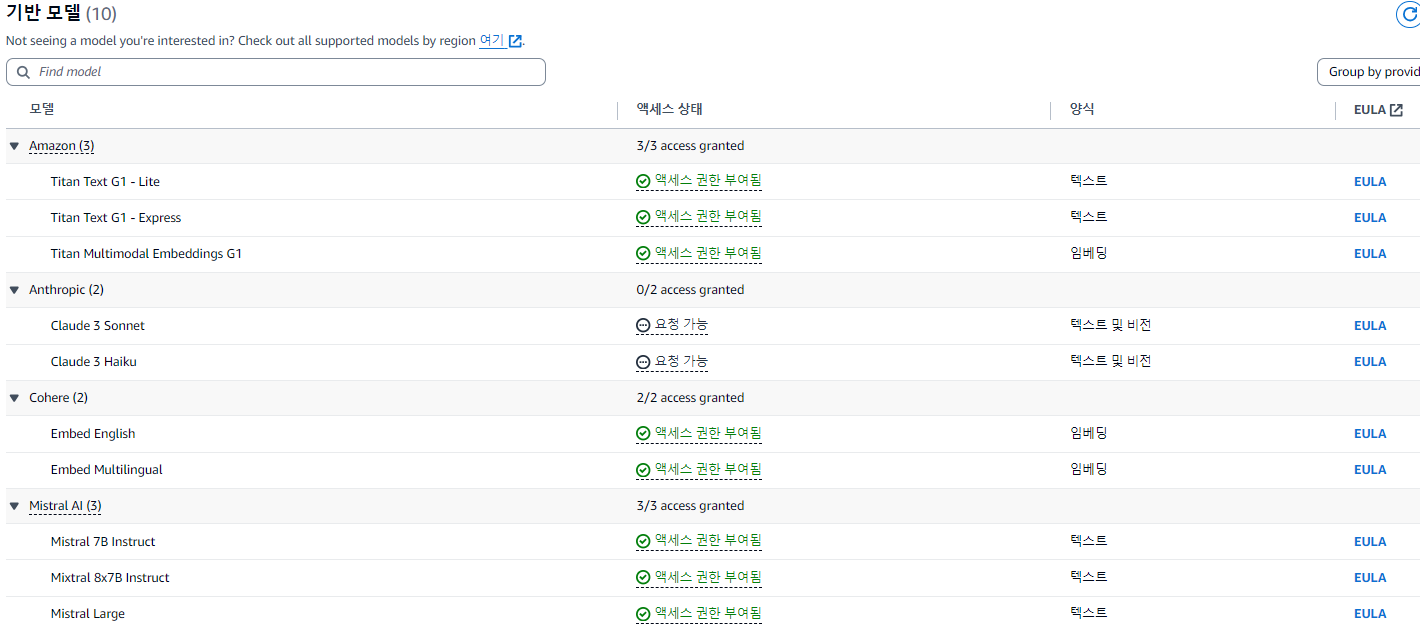
Task: Open the 여기 supported models link
Action: pos(491,41)
